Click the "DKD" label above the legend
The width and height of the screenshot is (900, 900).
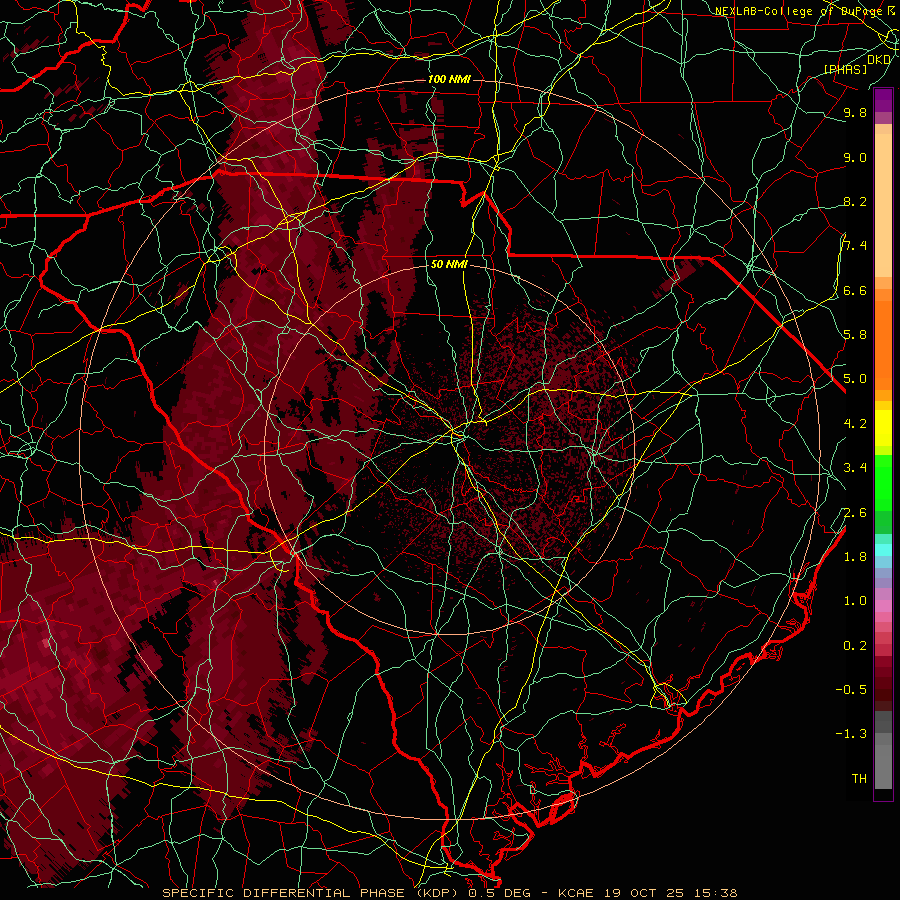(879, 59)
